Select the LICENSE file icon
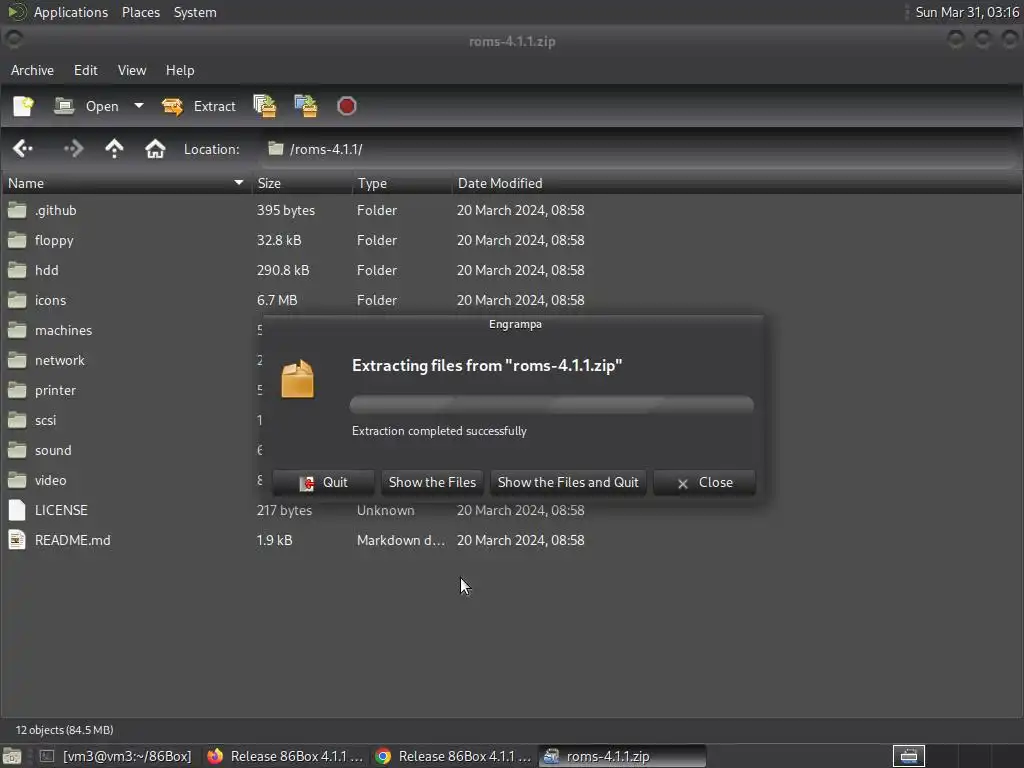This screenshot has height=768, width=1024. click(x=17, y=510)
